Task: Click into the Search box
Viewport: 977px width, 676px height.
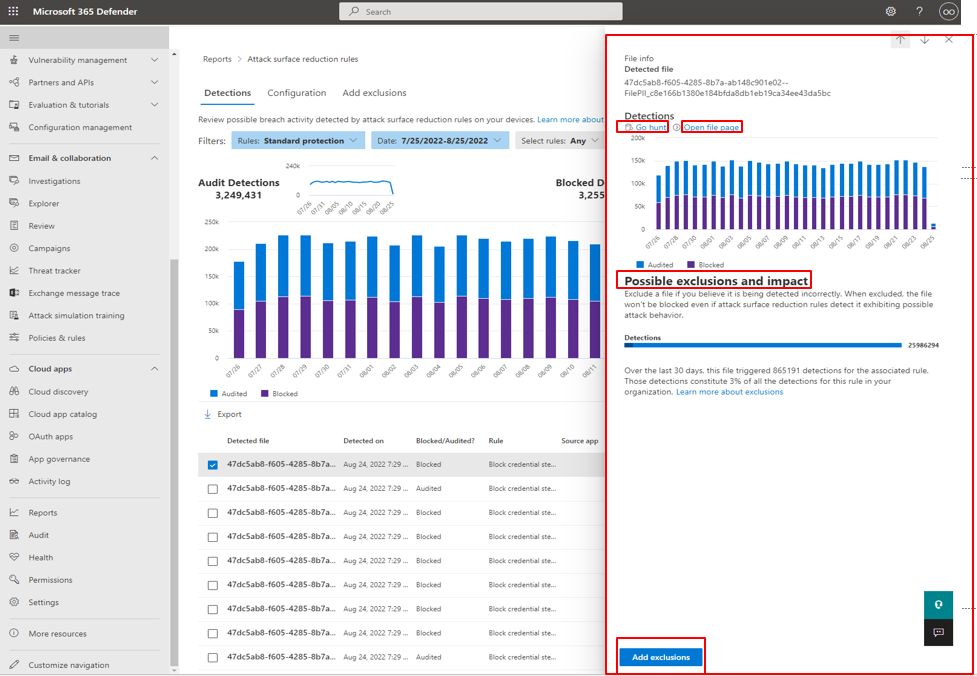Action: pos(480,12)
